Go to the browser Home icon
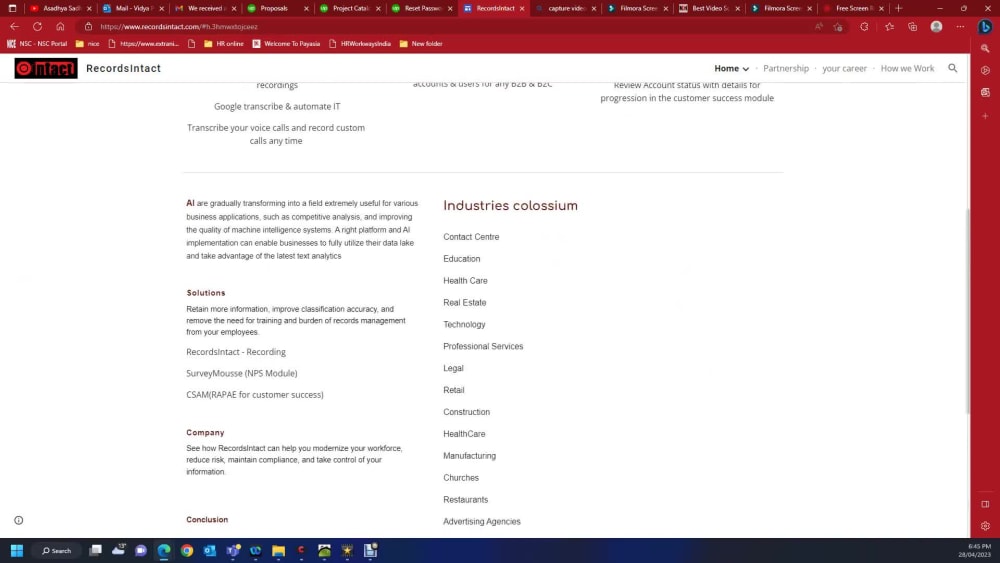The height and width of the screenshot is (563, 1000). (x=60, y=27)
